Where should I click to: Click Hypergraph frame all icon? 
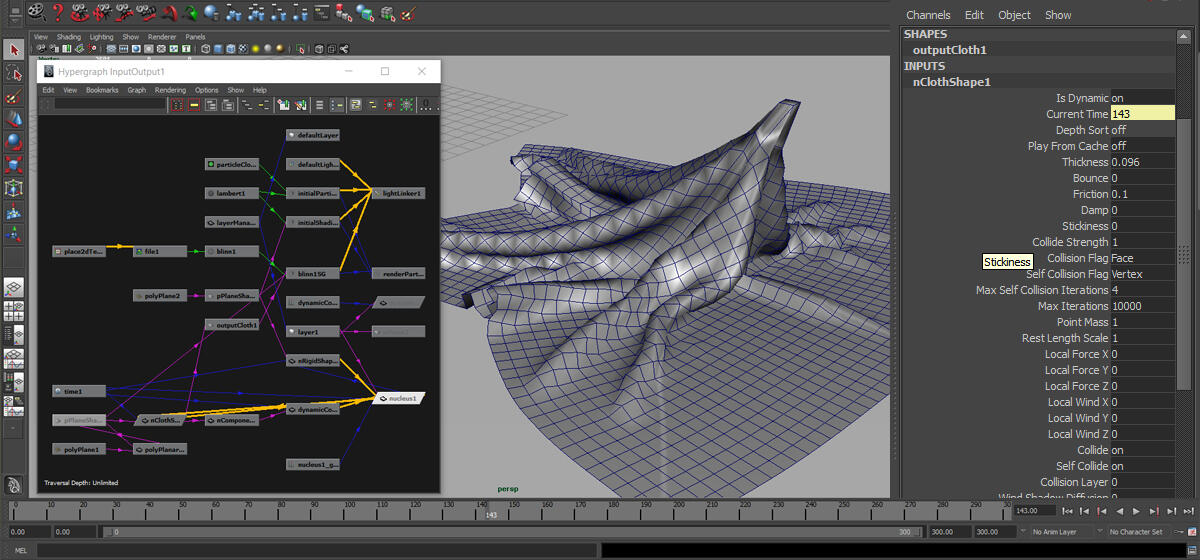pos(177,104)
